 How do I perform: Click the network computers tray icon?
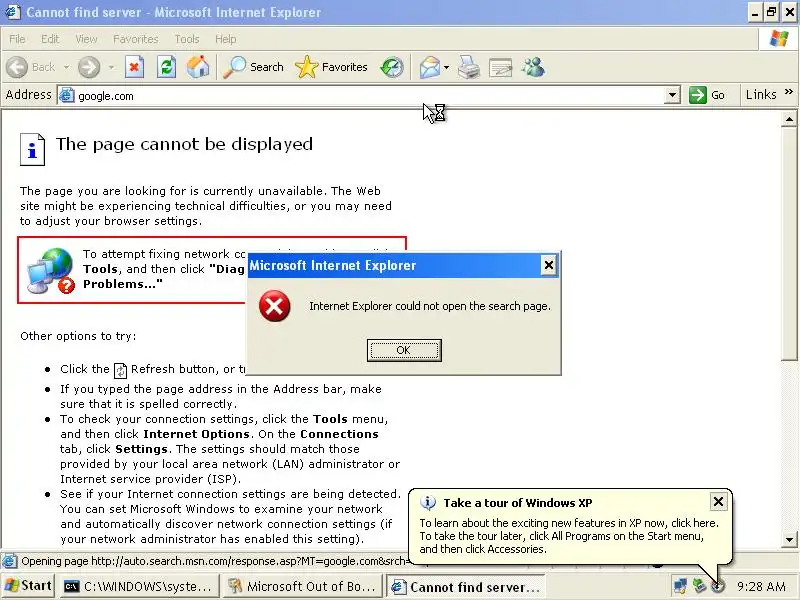680,586
